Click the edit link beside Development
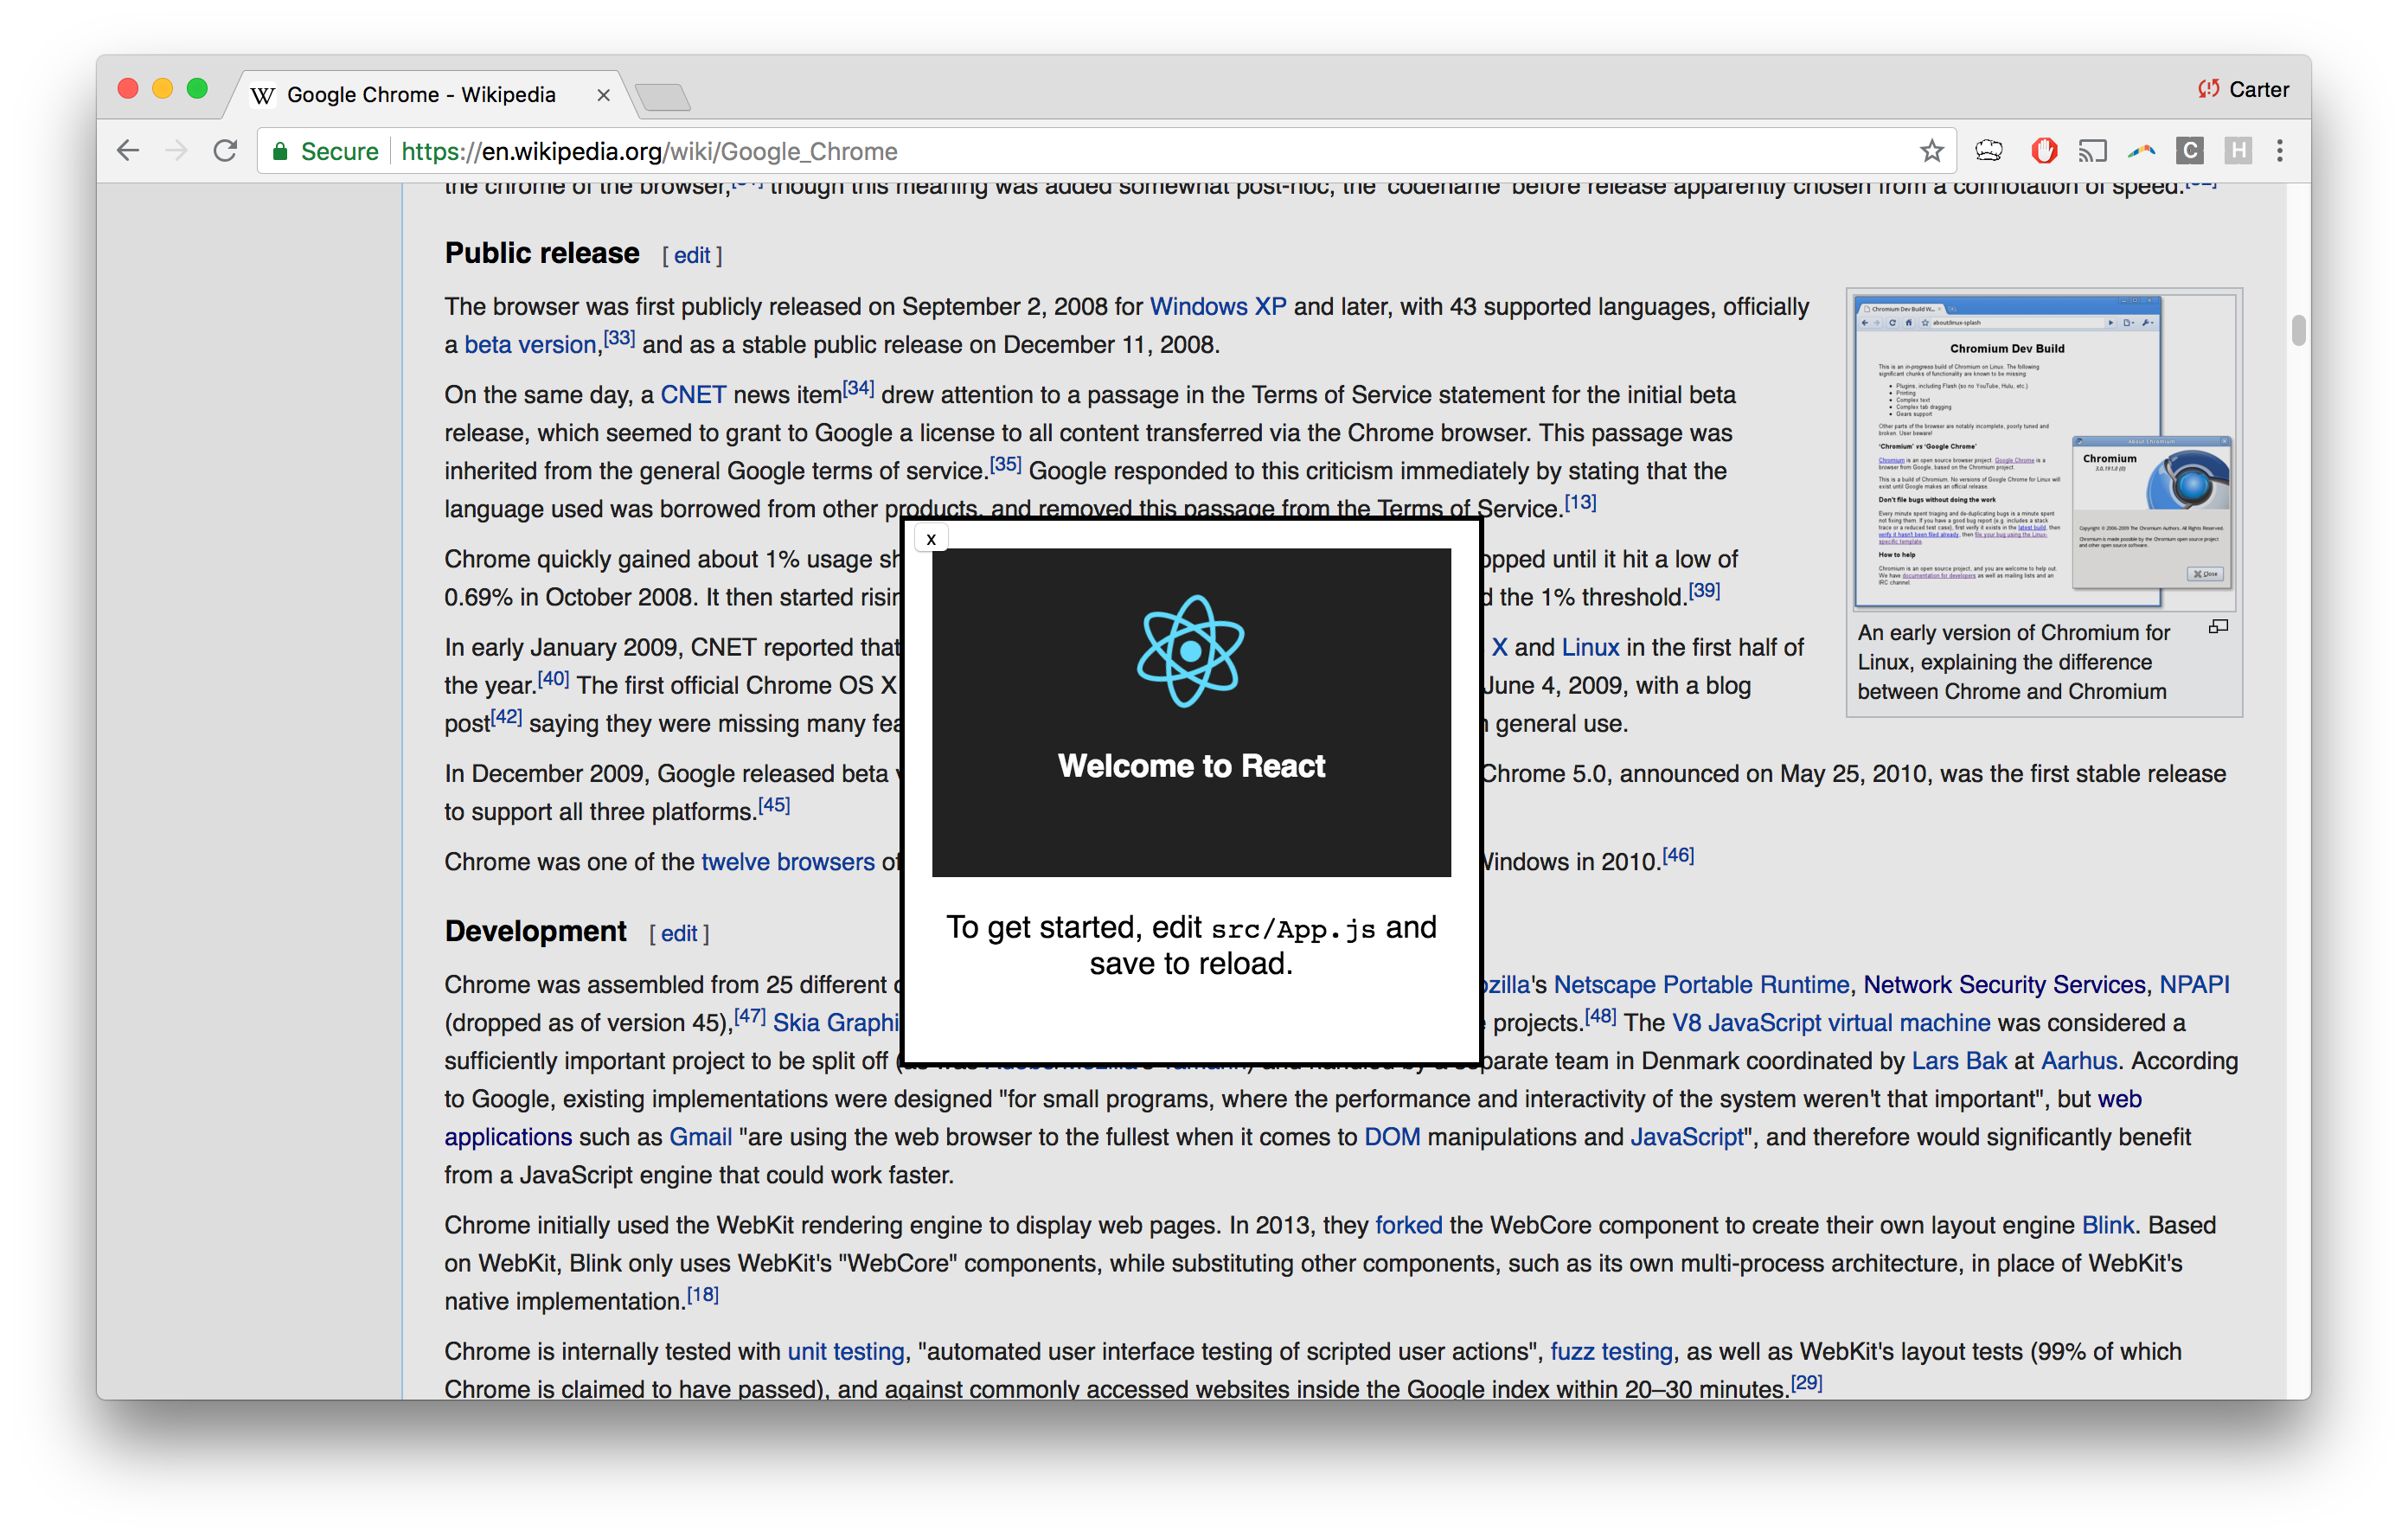This screenshot has height=1538, width=2408. (x=679, y=933)
